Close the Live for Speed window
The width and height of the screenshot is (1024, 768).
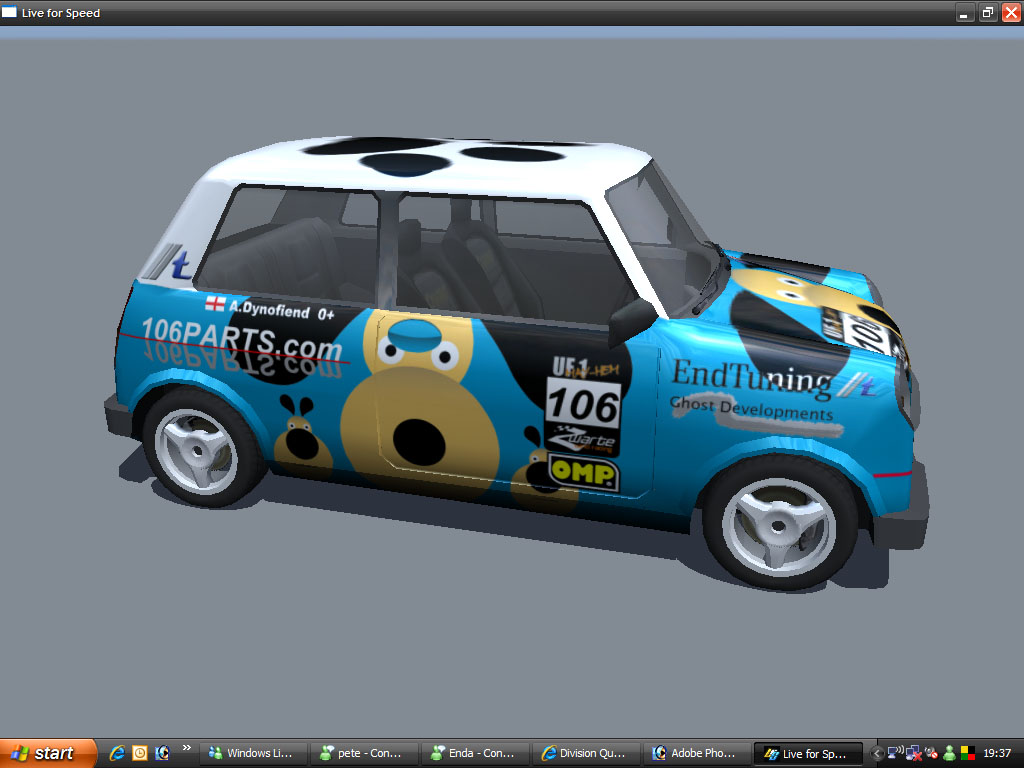[x=1012, y=12]
